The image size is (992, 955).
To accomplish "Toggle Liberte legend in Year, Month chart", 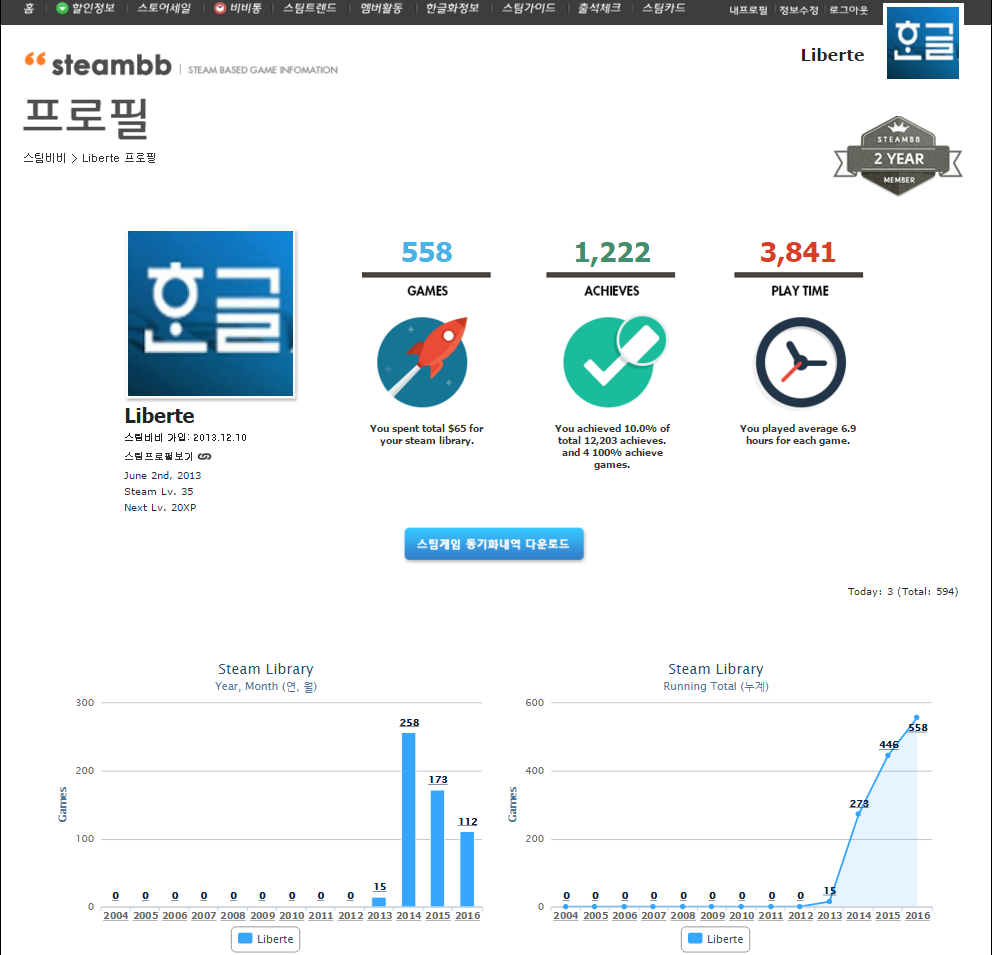I will (x=266, y=939).
